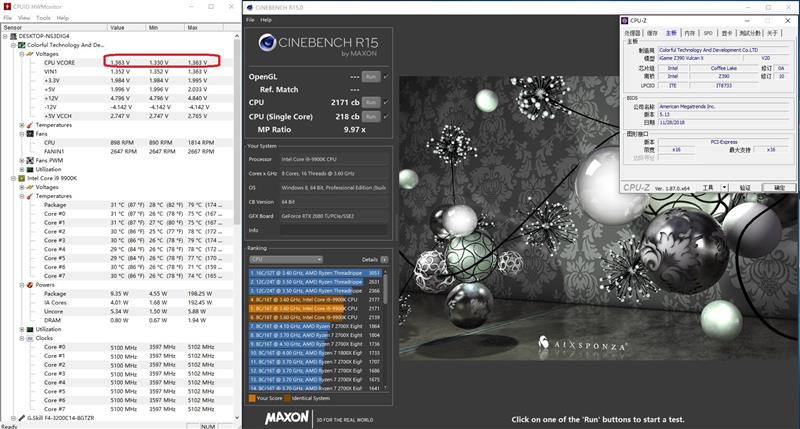800x429 pixels.
Task: Click the Details arrow button in Ranking
Action: point(384,259)
